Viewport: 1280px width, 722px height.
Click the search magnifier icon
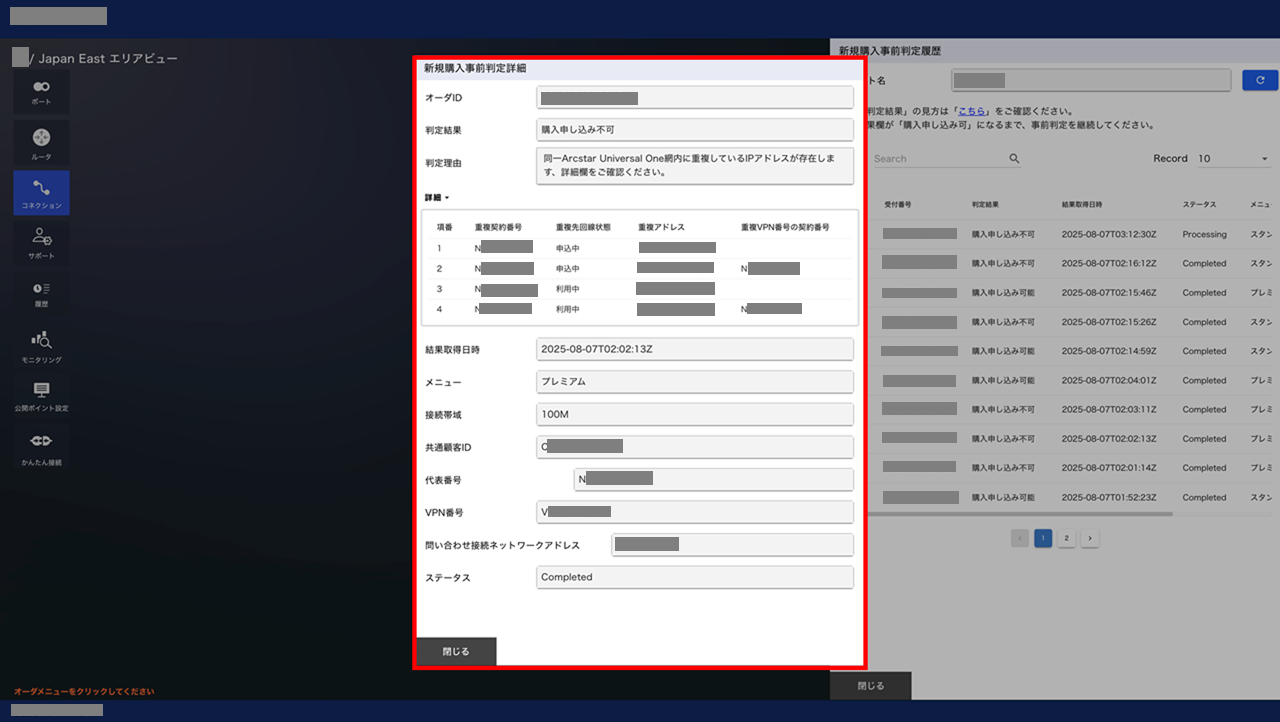point(1014,159)
